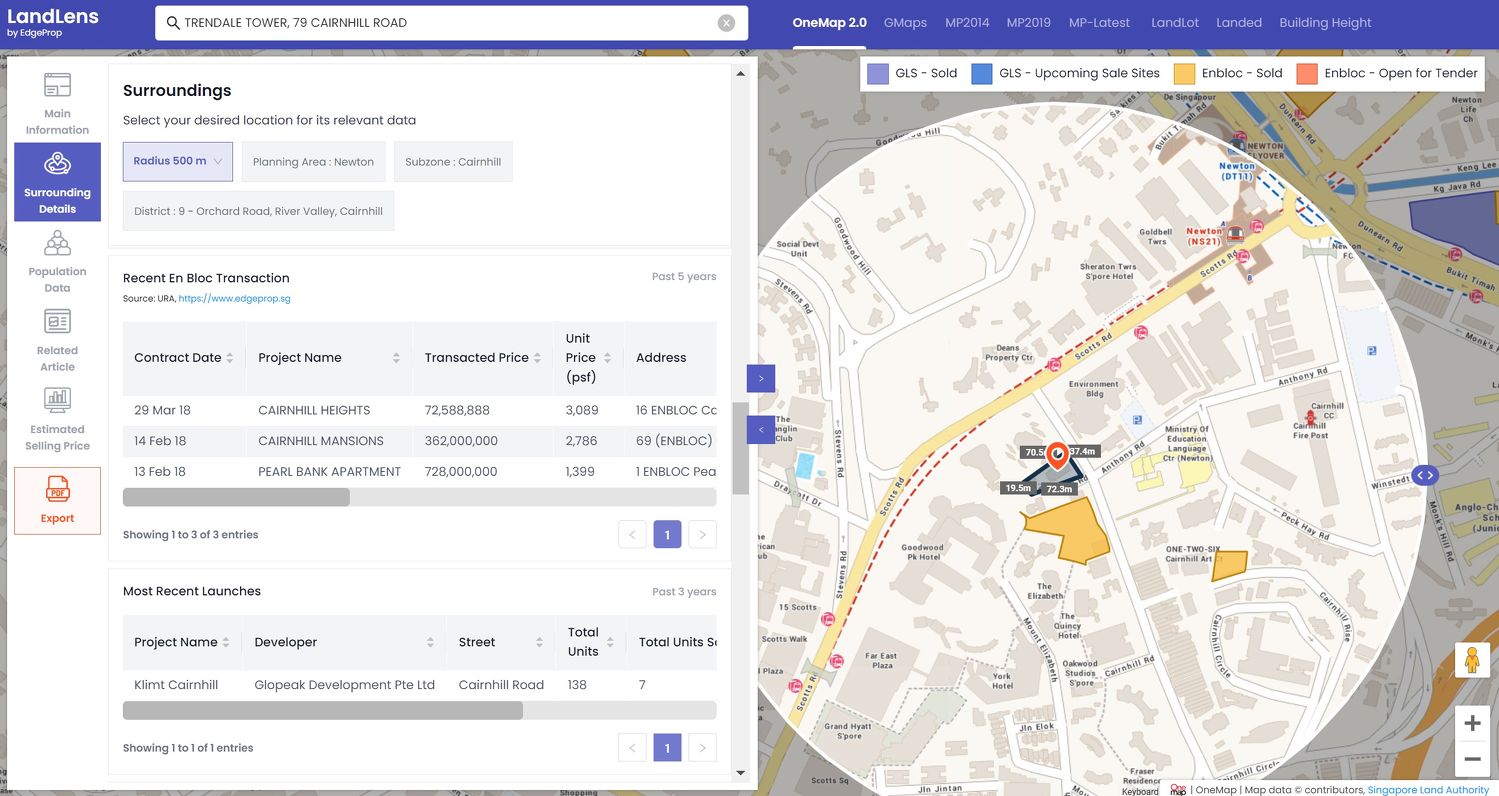Clear the address search field
Viewport: 1499px width, 796px height.
point(727,23)
